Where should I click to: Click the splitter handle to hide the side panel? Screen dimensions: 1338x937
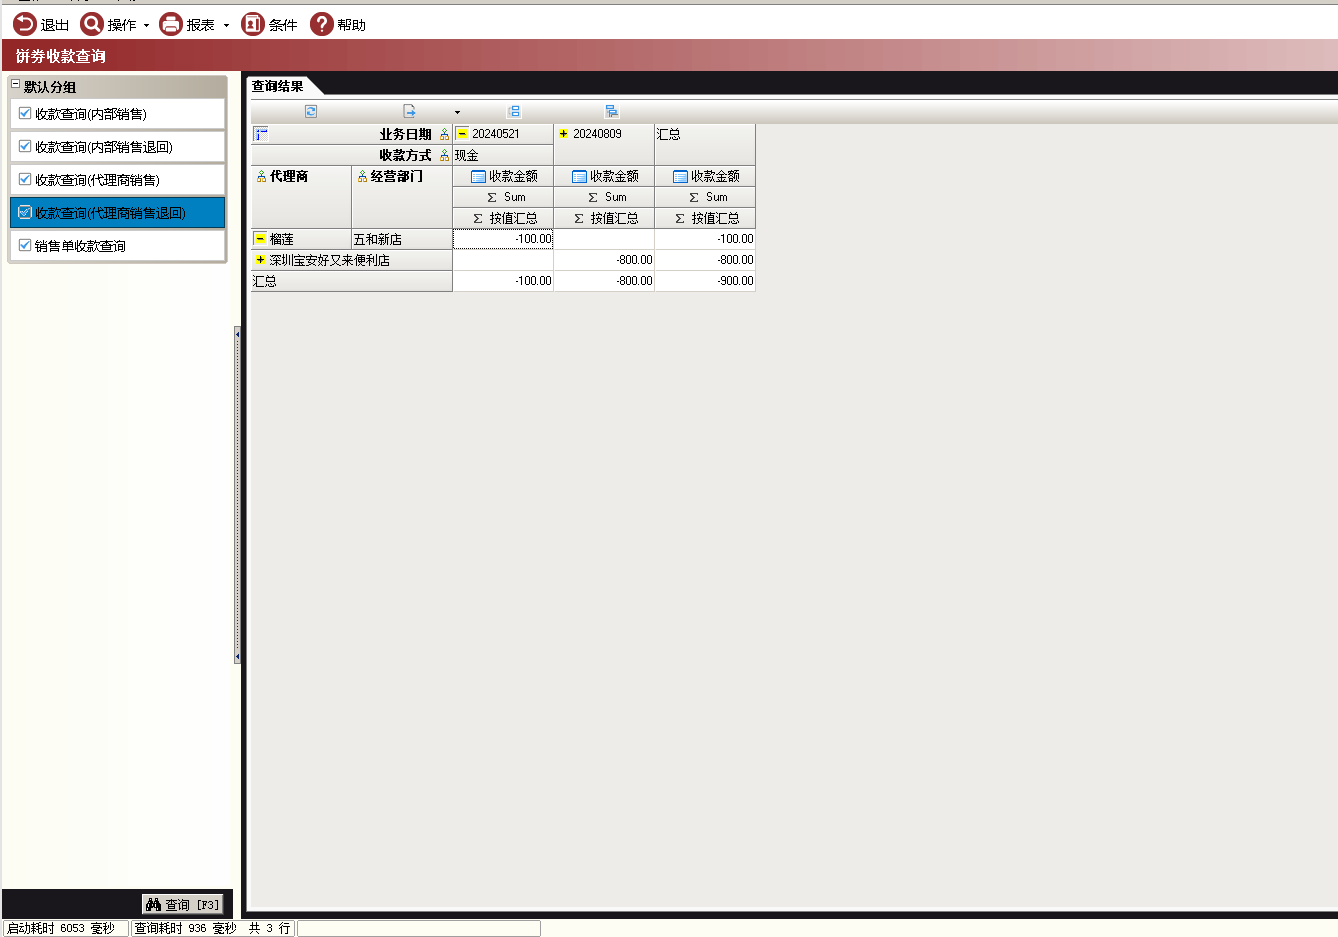click(237, 494)
